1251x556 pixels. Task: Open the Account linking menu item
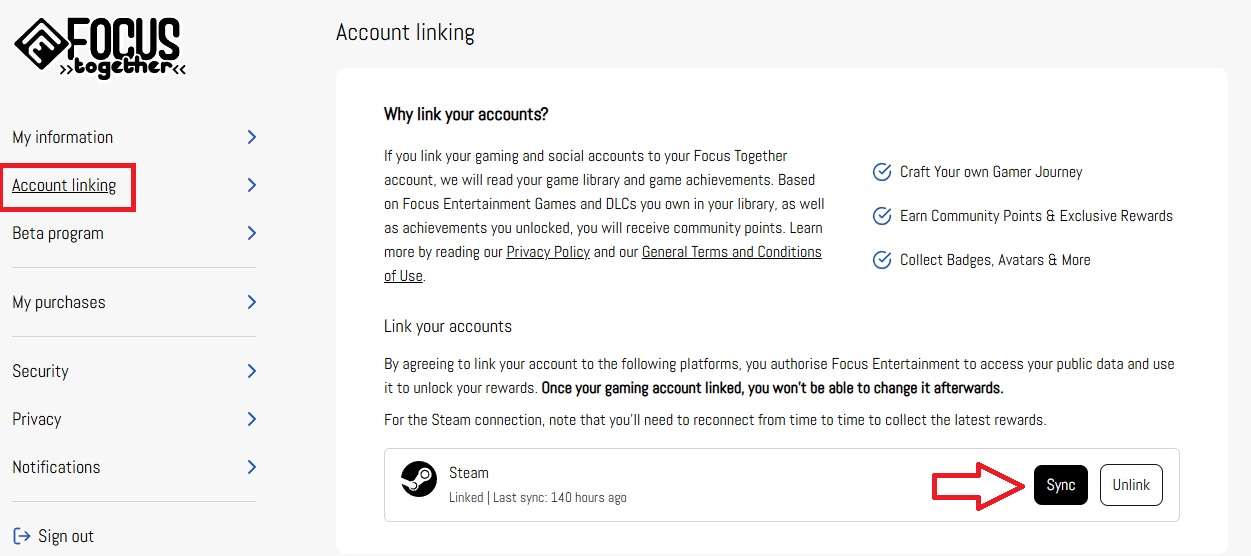click(64, 185)
